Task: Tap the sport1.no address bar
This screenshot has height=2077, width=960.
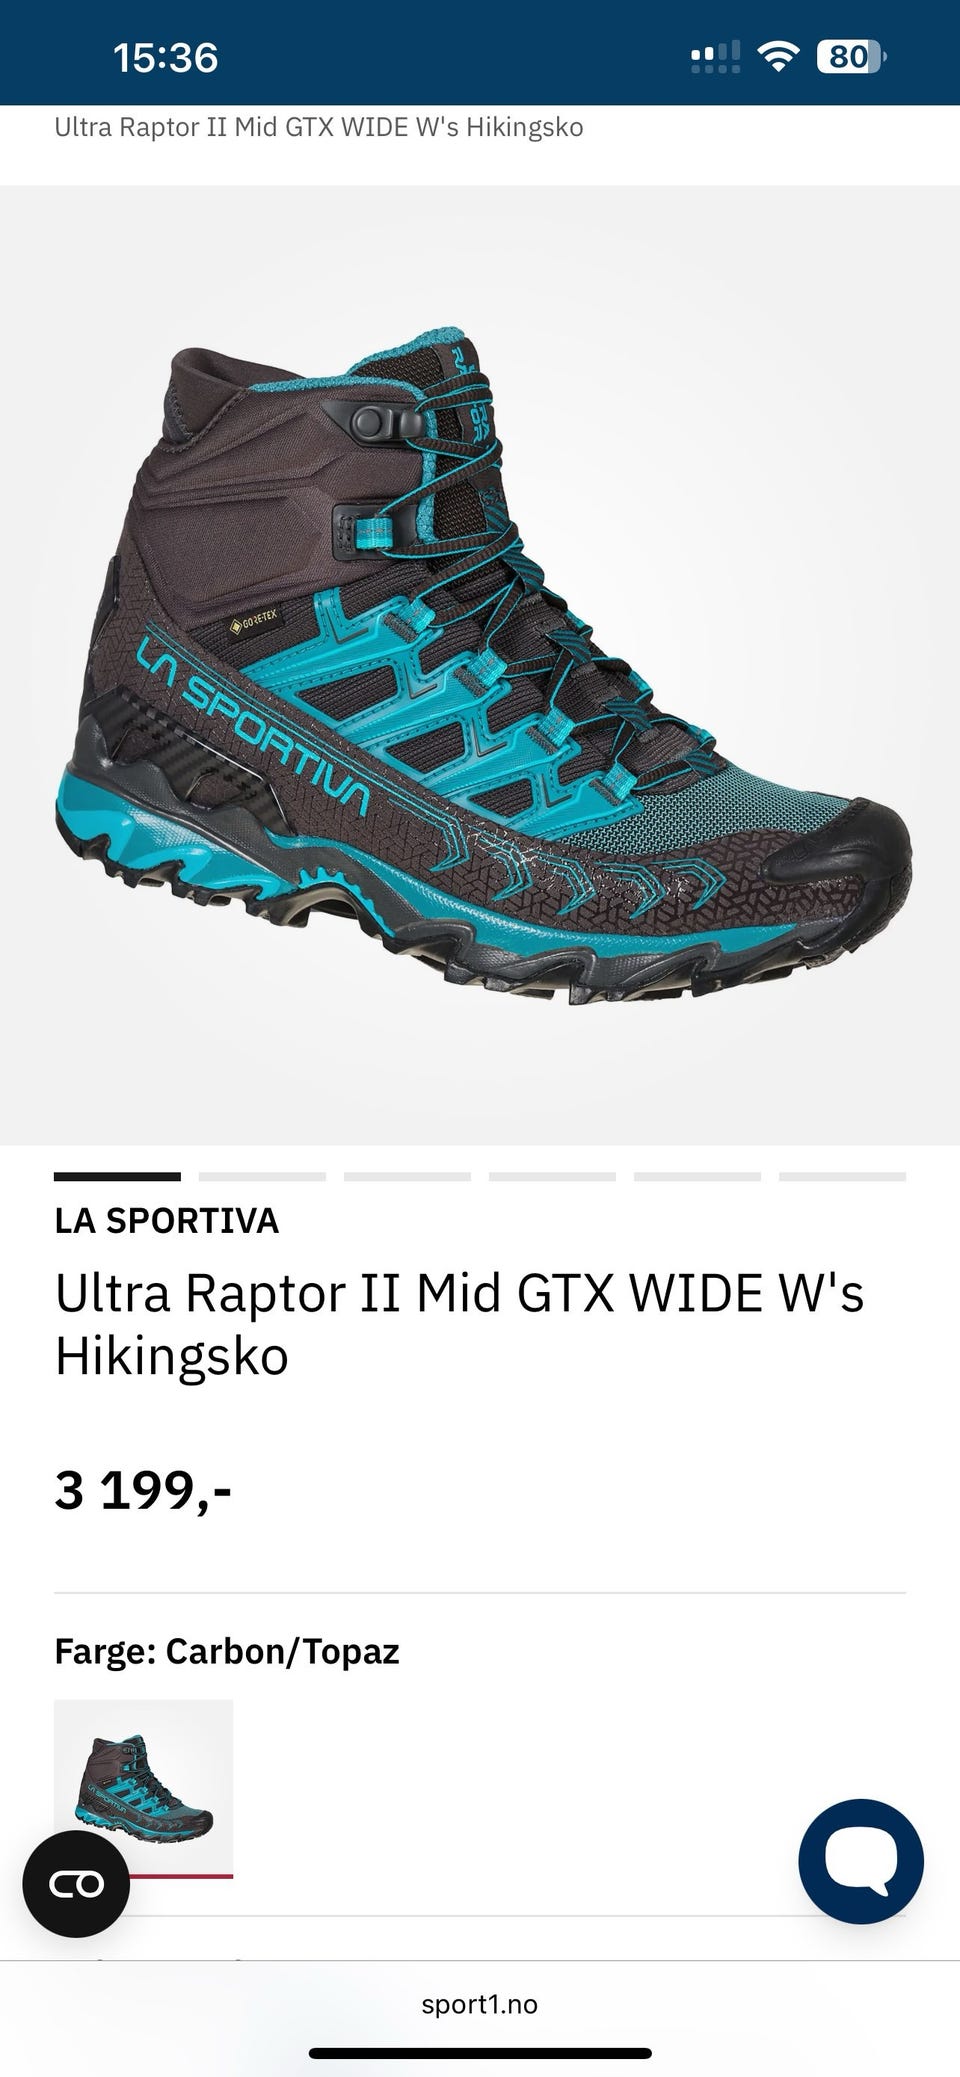Action: 480,2004
